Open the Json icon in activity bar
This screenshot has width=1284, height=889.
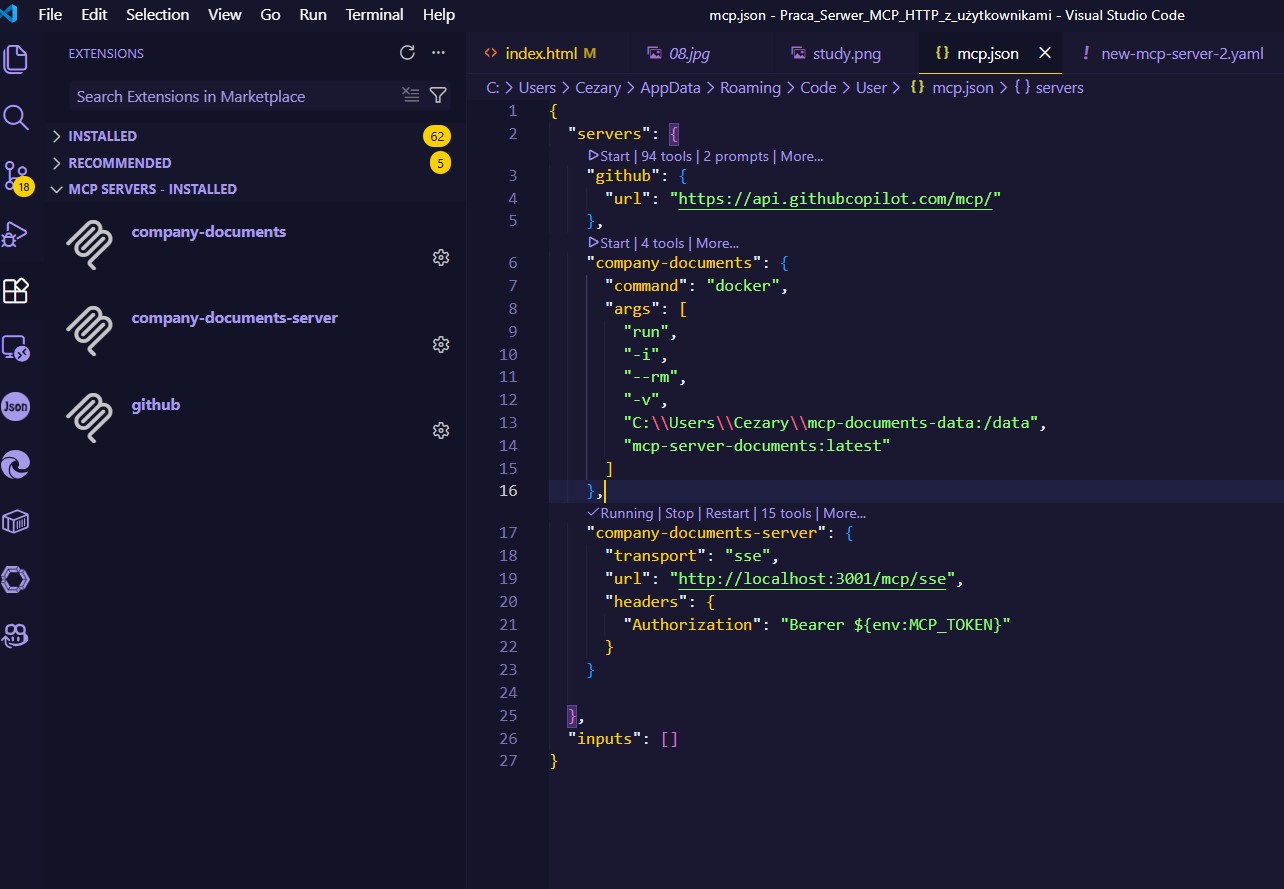16,406
